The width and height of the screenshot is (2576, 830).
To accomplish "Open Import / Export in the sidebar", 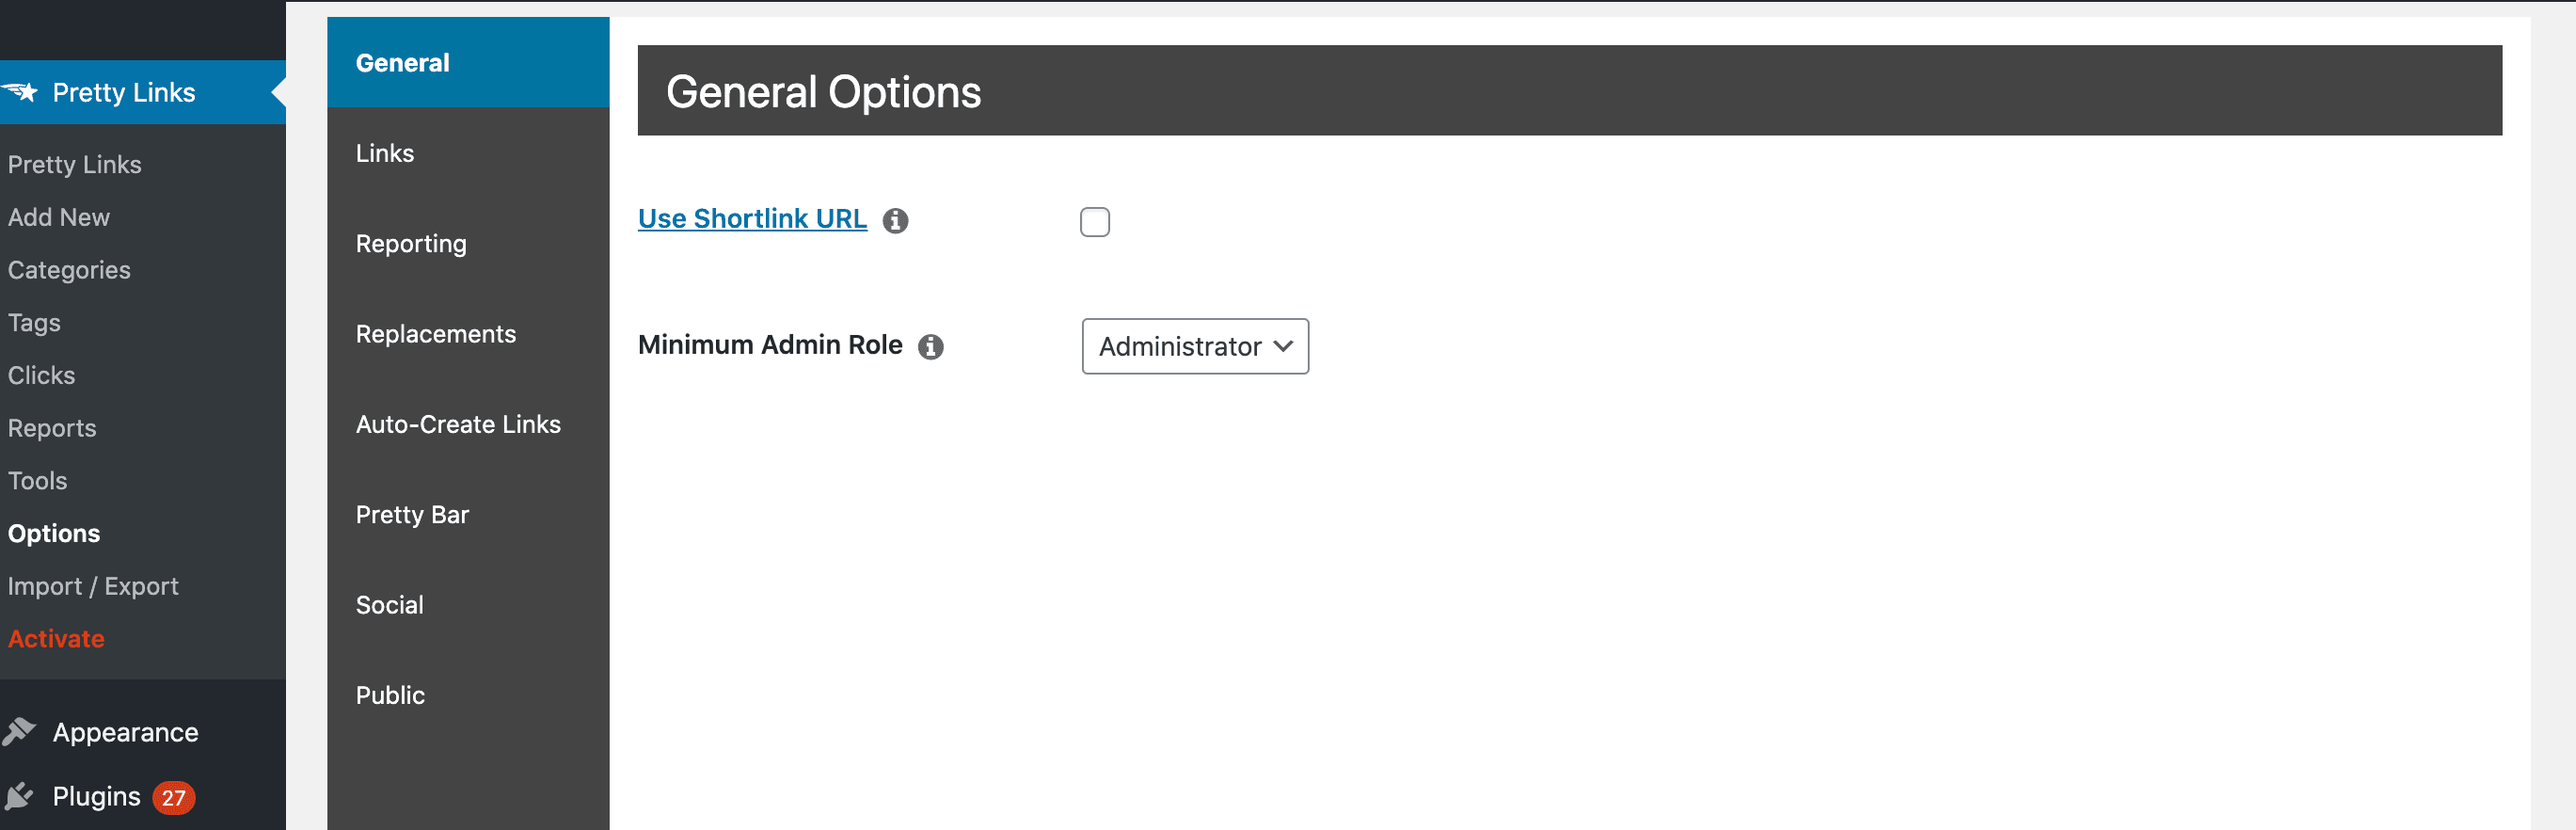I will (93, 586).
